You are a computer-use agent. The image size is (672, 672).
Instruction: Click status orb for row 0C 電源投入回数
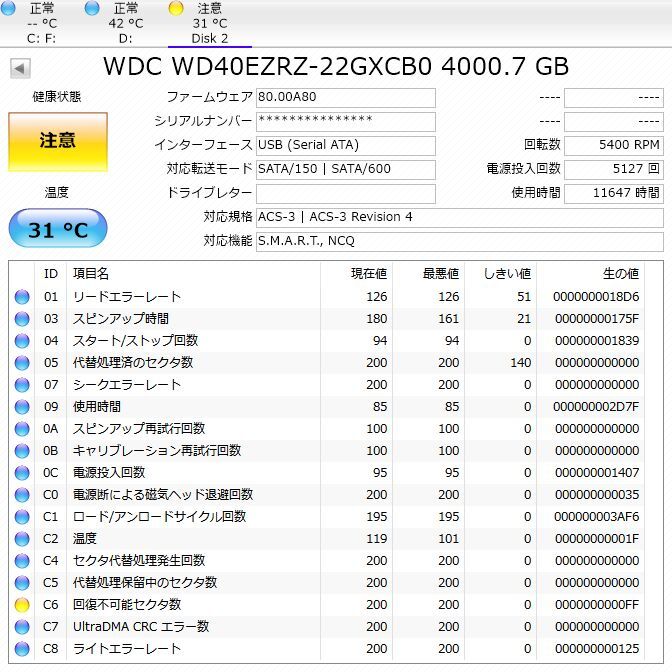pos(22,473)
